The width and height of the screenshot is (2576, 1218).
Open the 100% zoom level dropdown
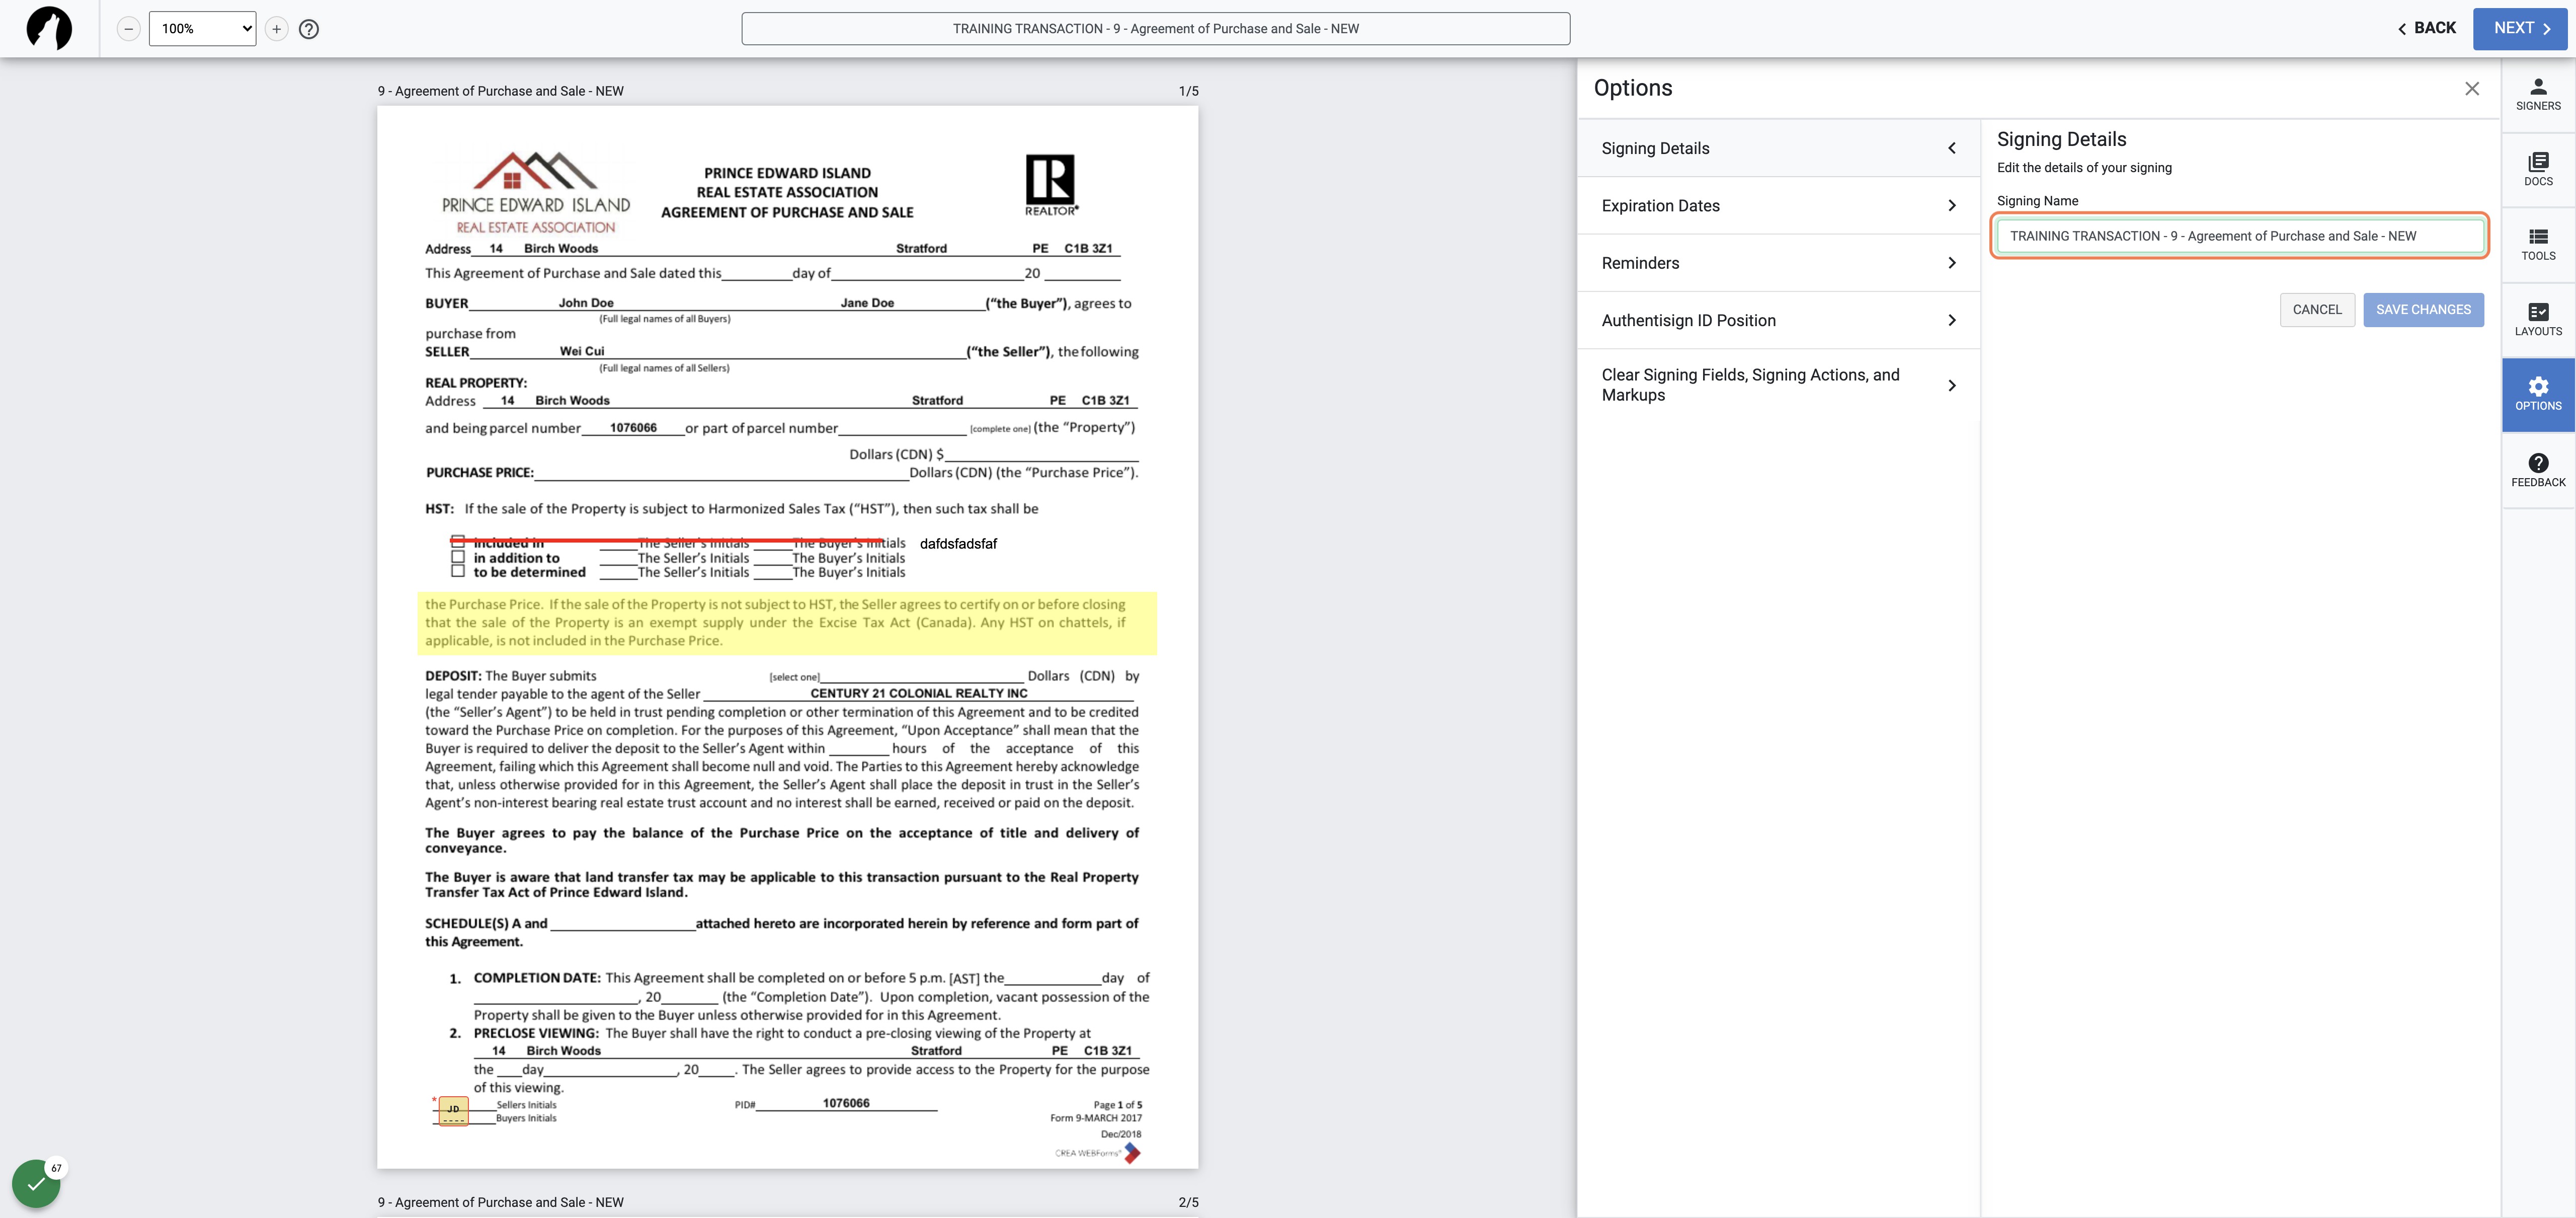202,29
